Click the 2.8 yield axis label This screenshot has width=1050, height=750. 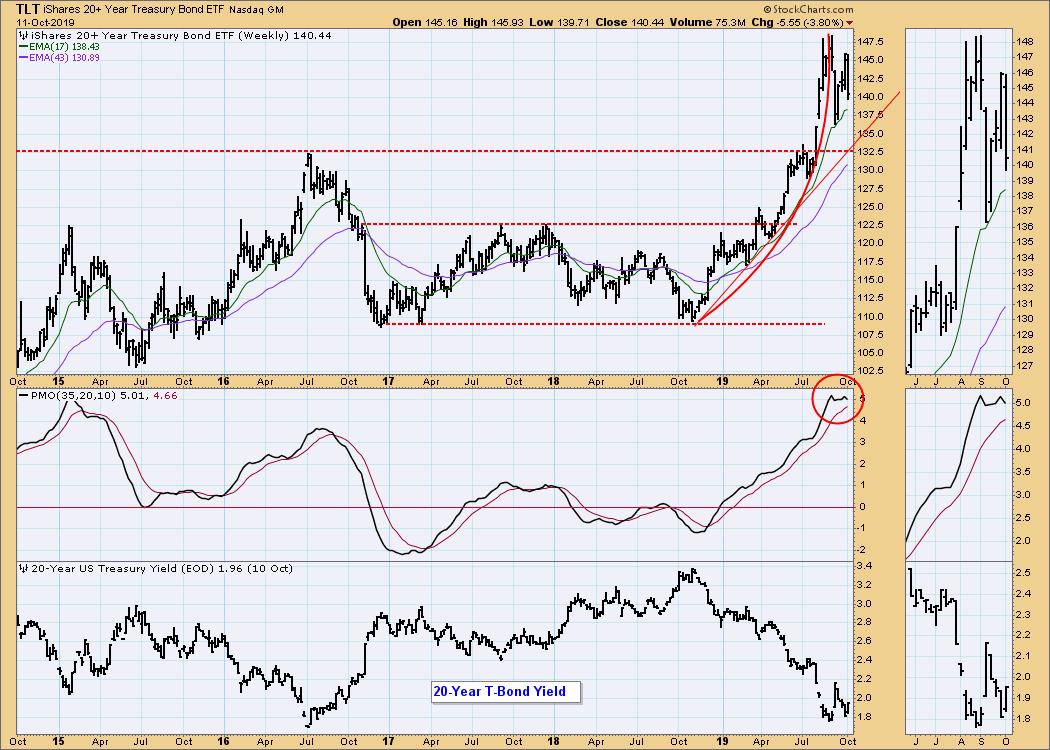865,622
